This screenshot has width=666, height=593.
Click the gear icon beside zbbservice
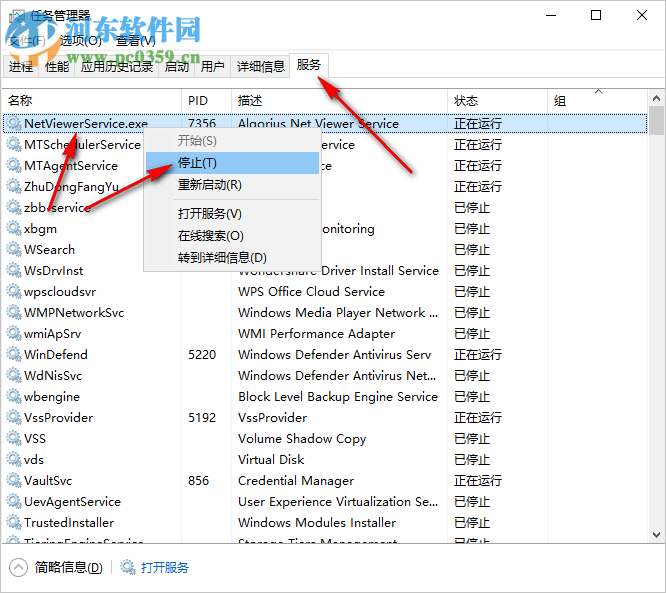14,207
